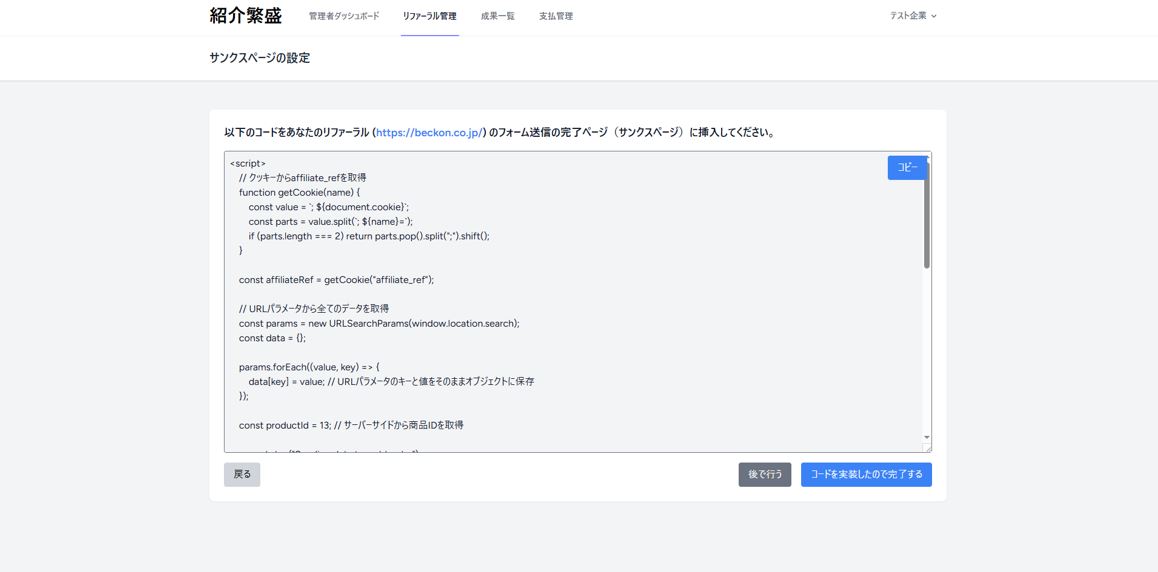
Task: Select the リファーラル管理 tab
Action: click(x=429, y=16)
